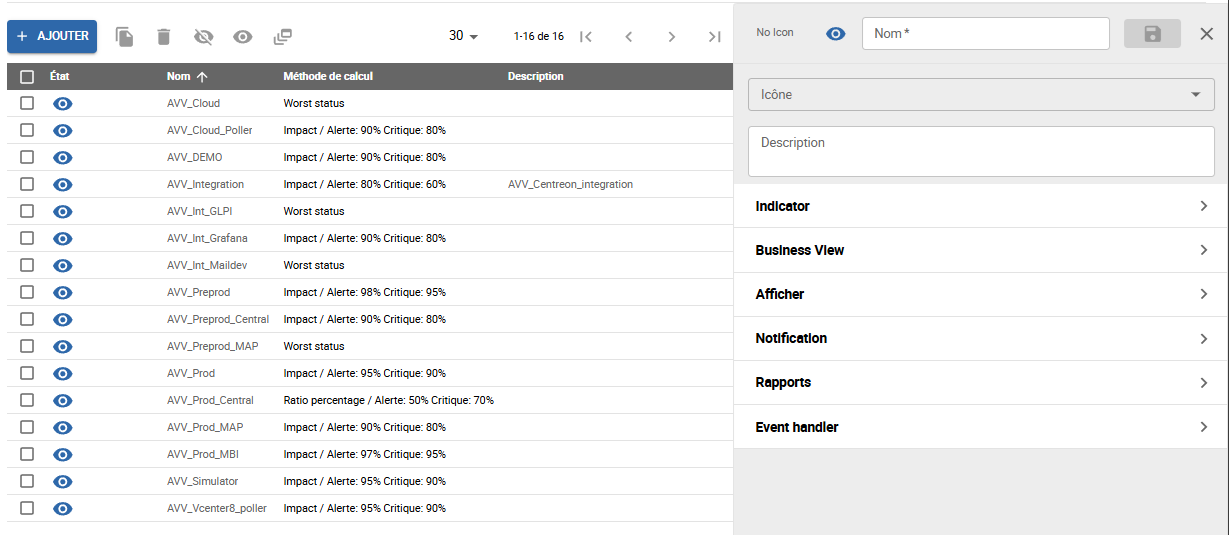Image resolution: width=1229 pixels, height=535 pixels.
Task: Toggle eye status for AVV_Prod_MBI
Action: [62, 454]
